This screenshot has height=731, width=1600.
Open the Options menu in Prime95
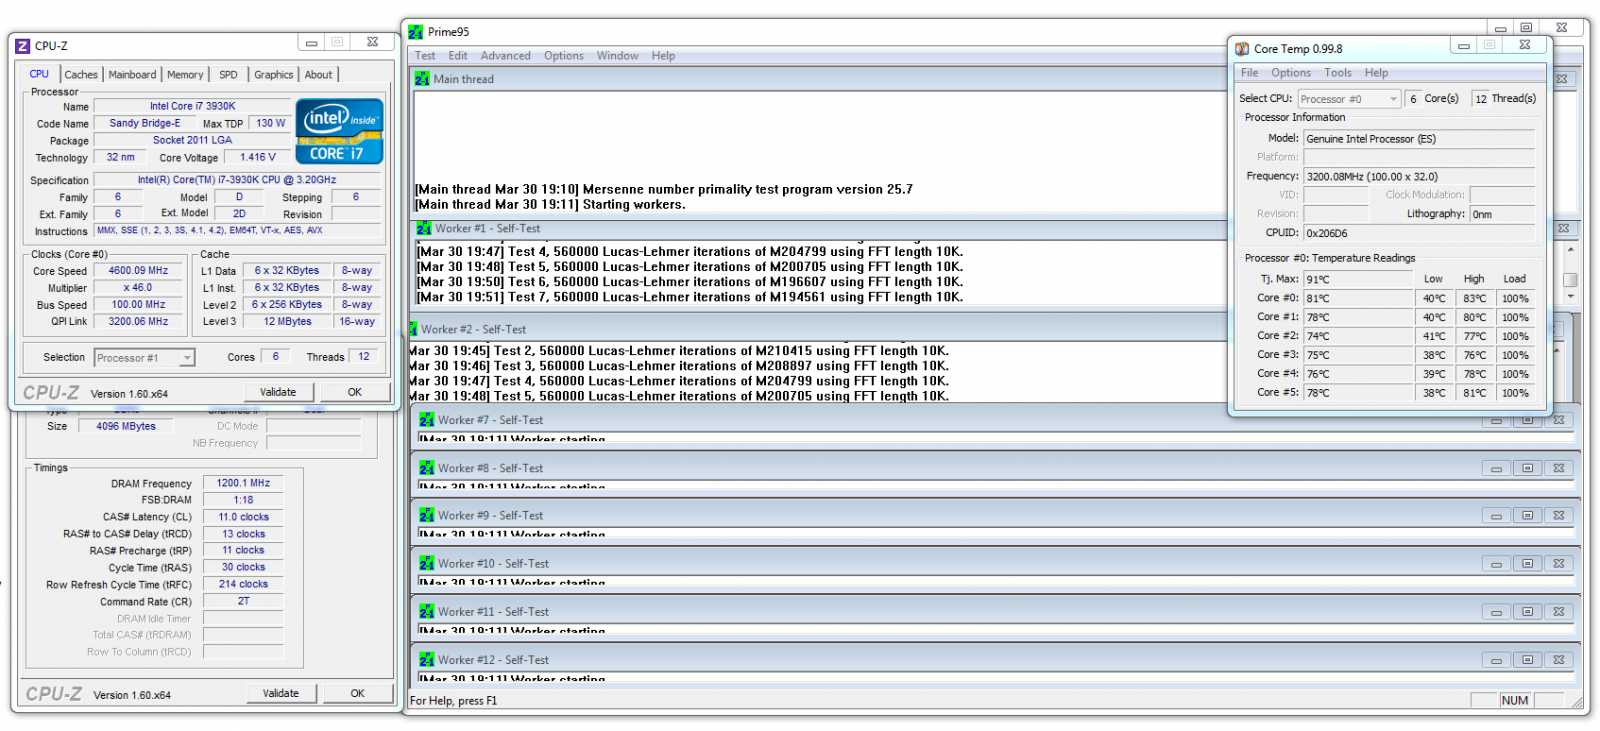(564, 56)
